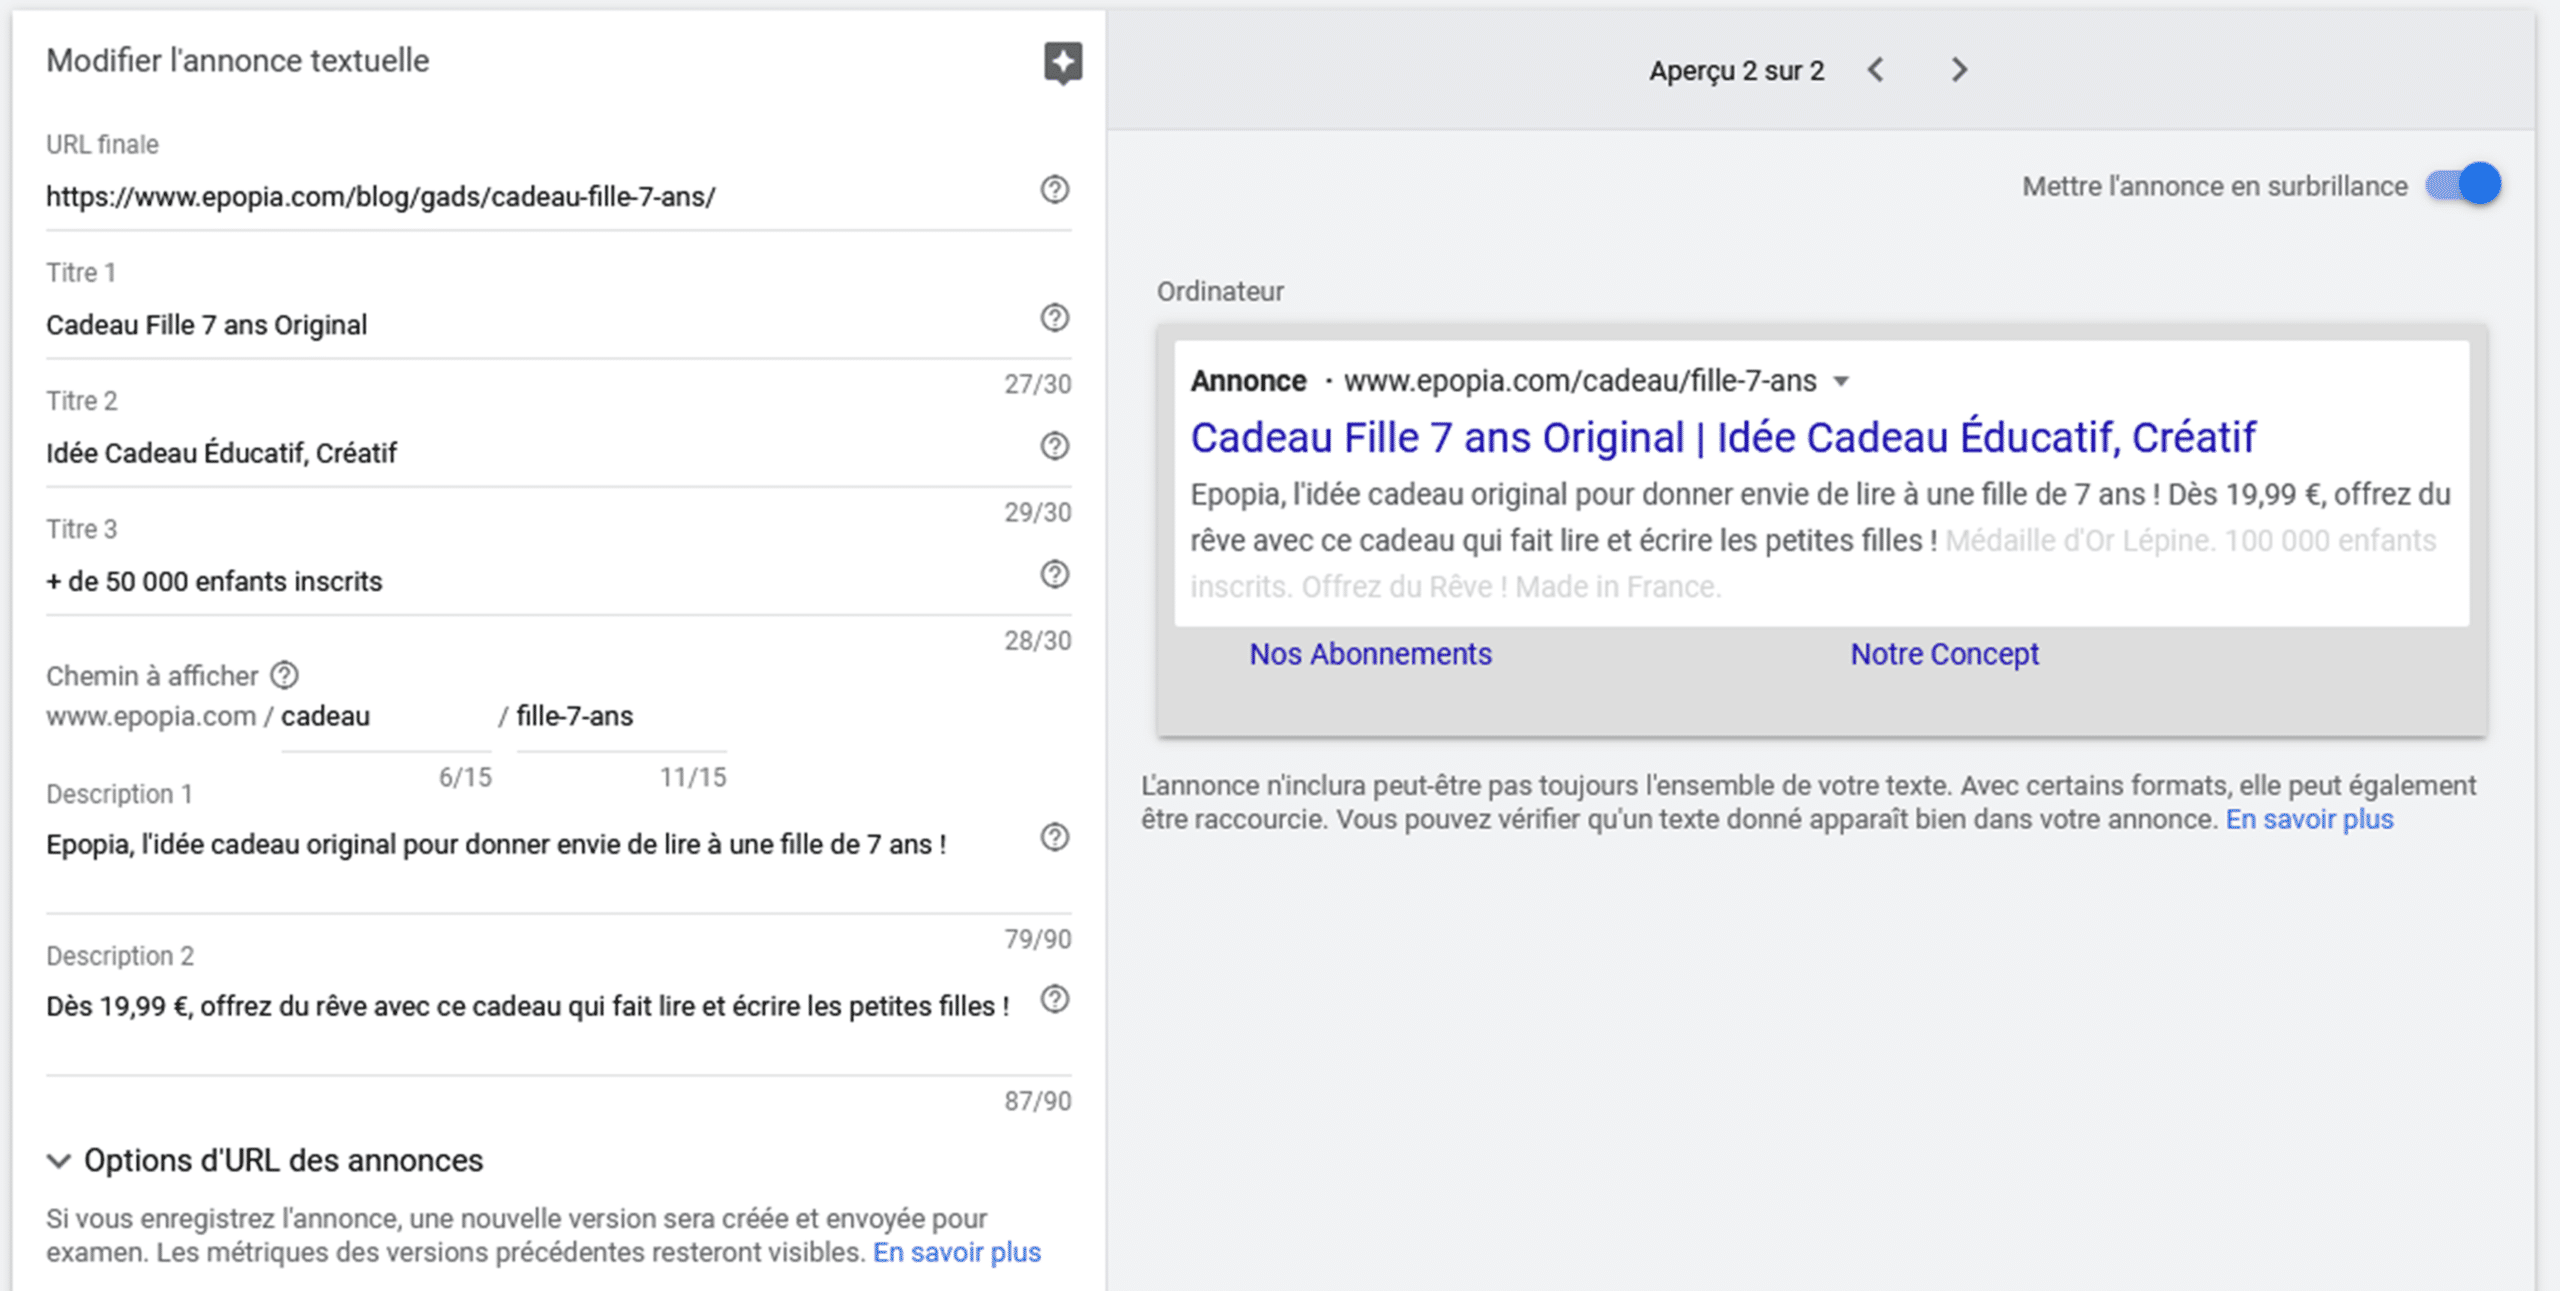
Task: Open help icon for Titre 1
Action: (1054, 317)
